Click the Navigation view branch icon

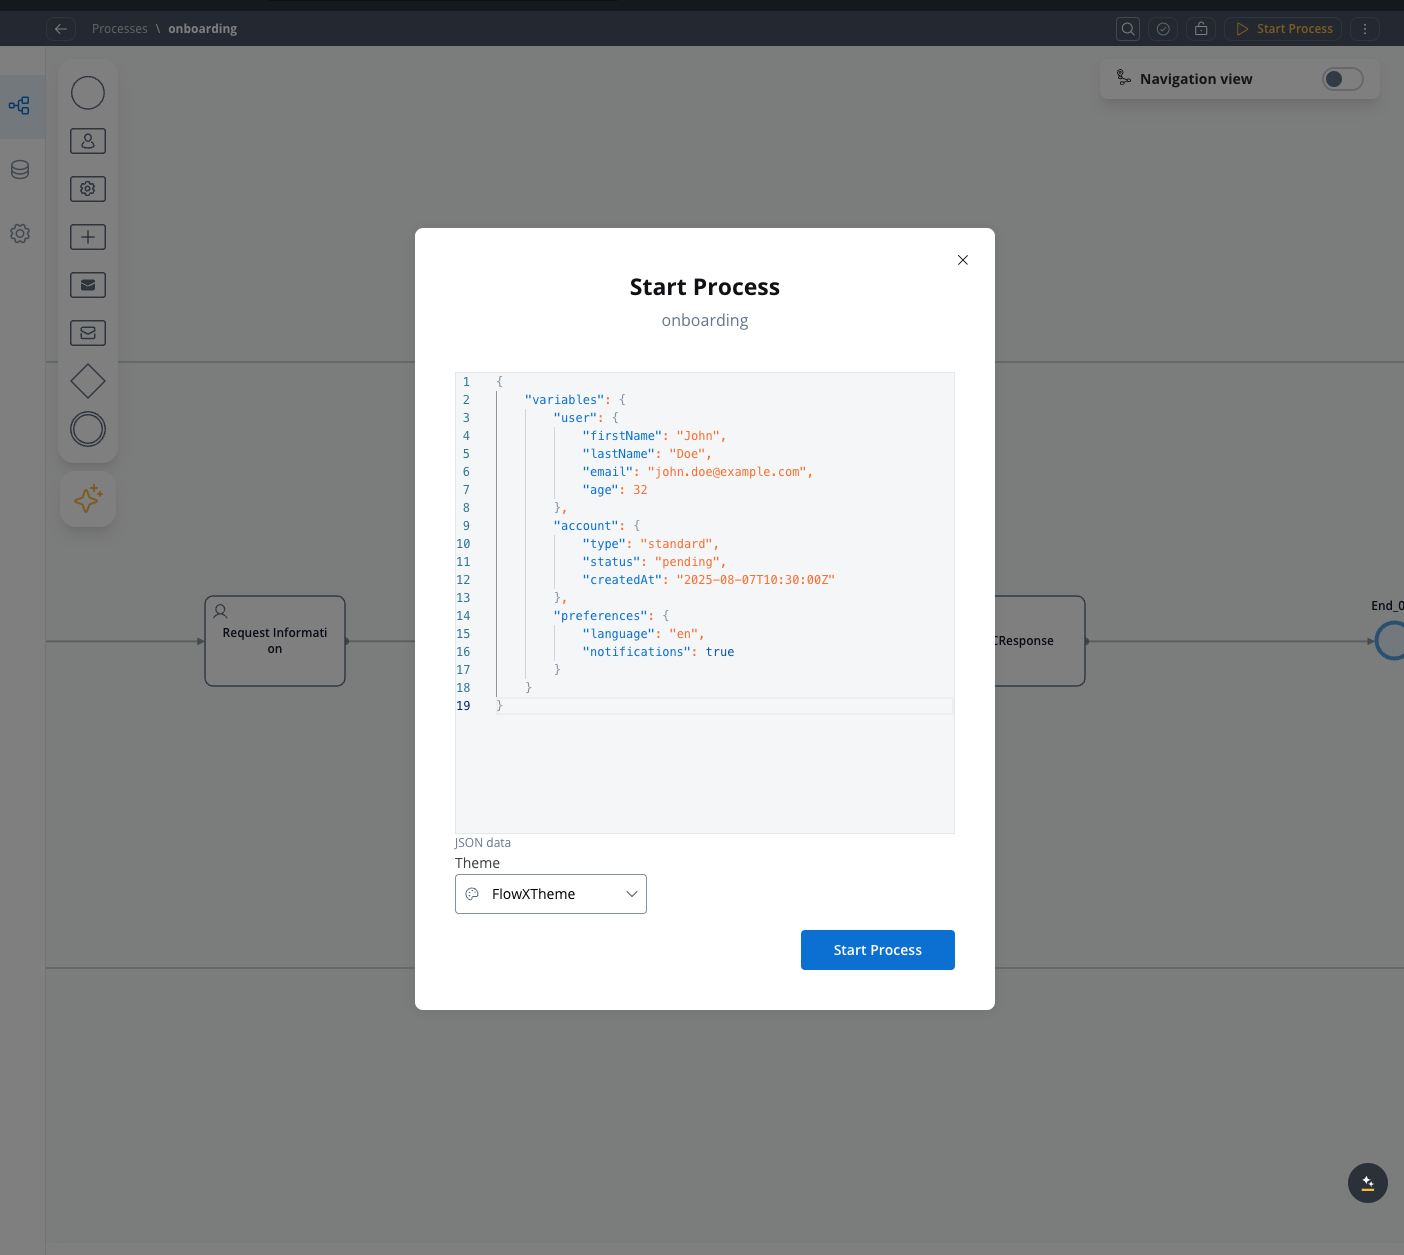(x=1124, y=78)
